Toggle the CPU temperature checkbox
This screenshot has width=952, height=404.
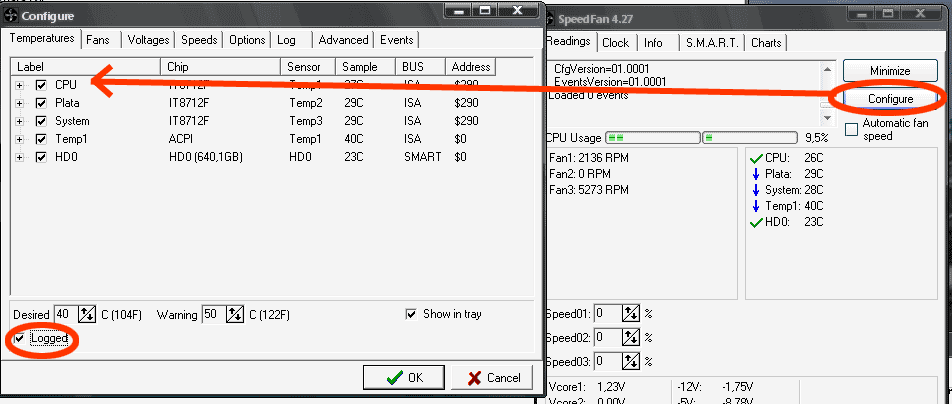point(41,85)
